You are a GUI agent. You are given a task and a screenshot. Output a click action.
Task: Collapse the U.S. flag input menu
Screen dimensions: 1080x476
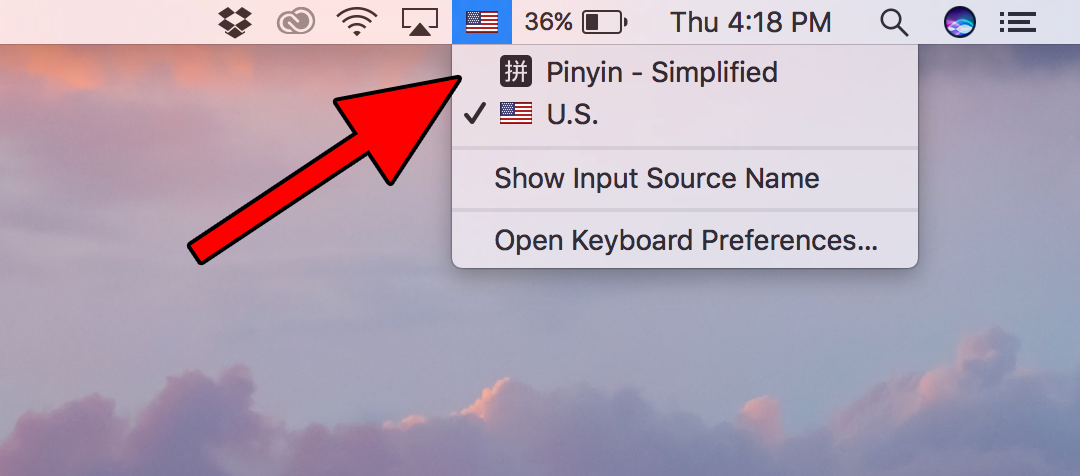[482, 22]
